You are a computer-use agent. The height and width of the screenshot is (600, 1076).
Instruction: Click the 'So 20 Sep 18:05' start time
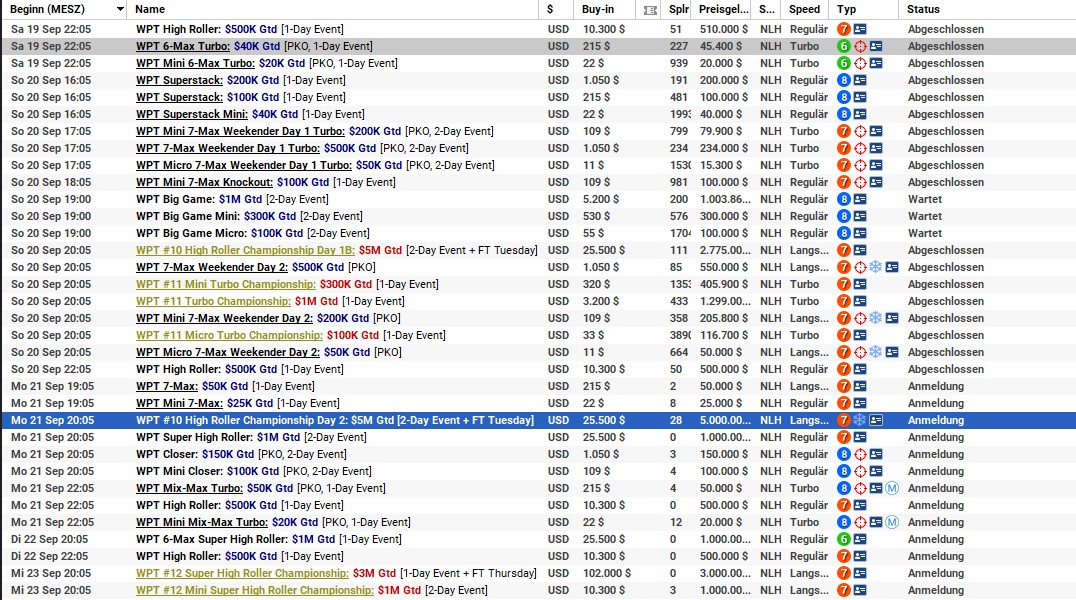51,182
